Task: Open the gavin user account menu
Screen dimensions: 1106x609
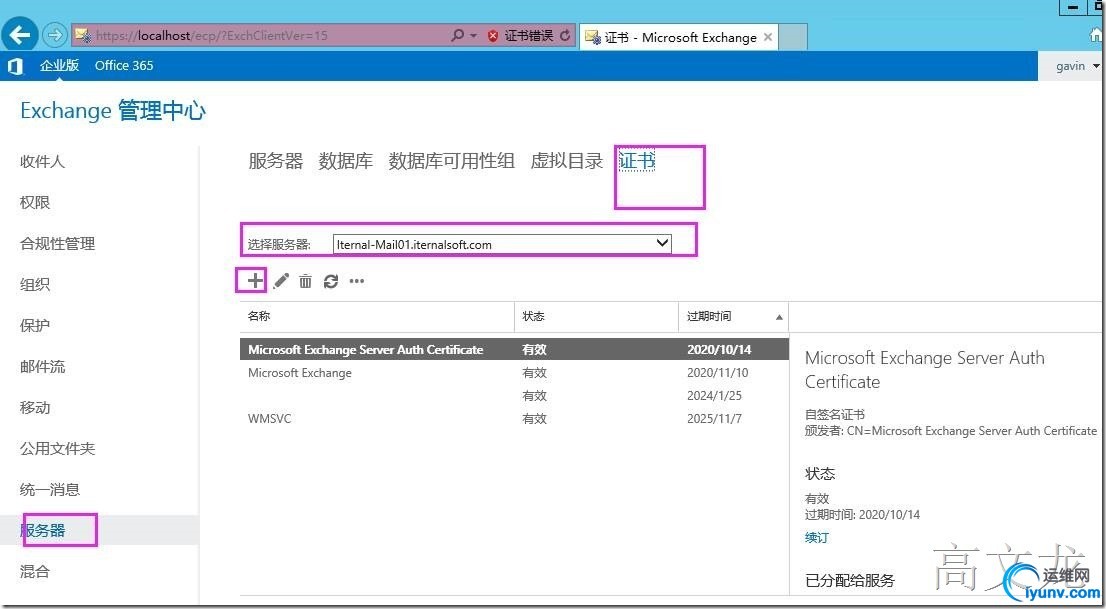Action: tap(1077, 66)
